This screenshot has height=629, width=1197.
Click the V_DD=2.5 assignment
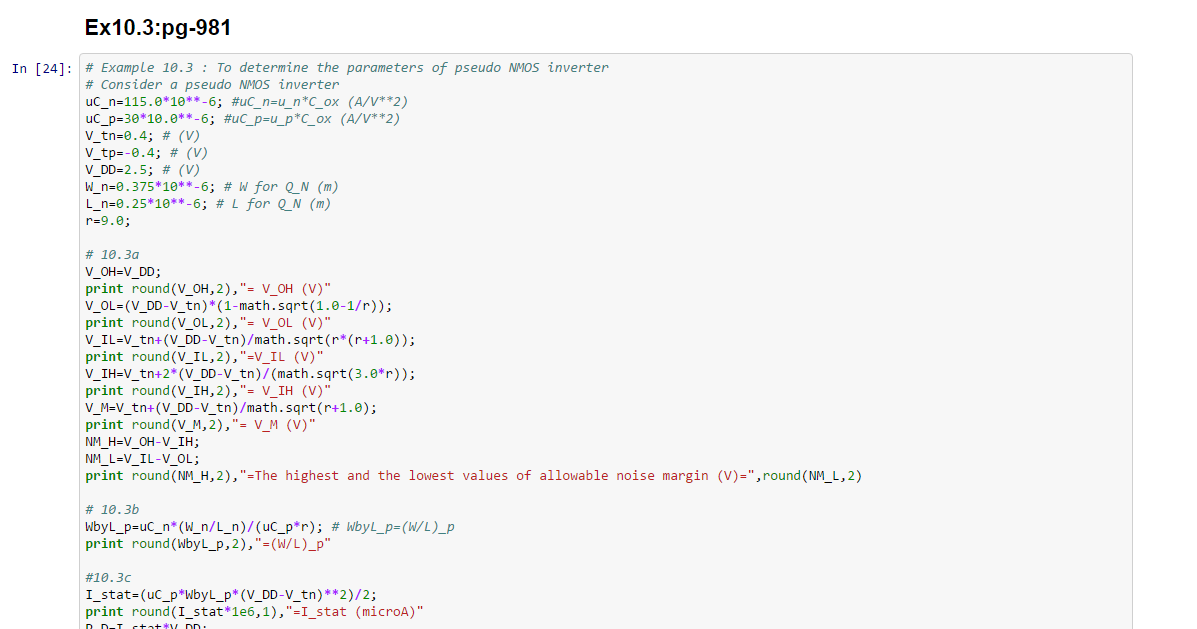pos(143,170)
